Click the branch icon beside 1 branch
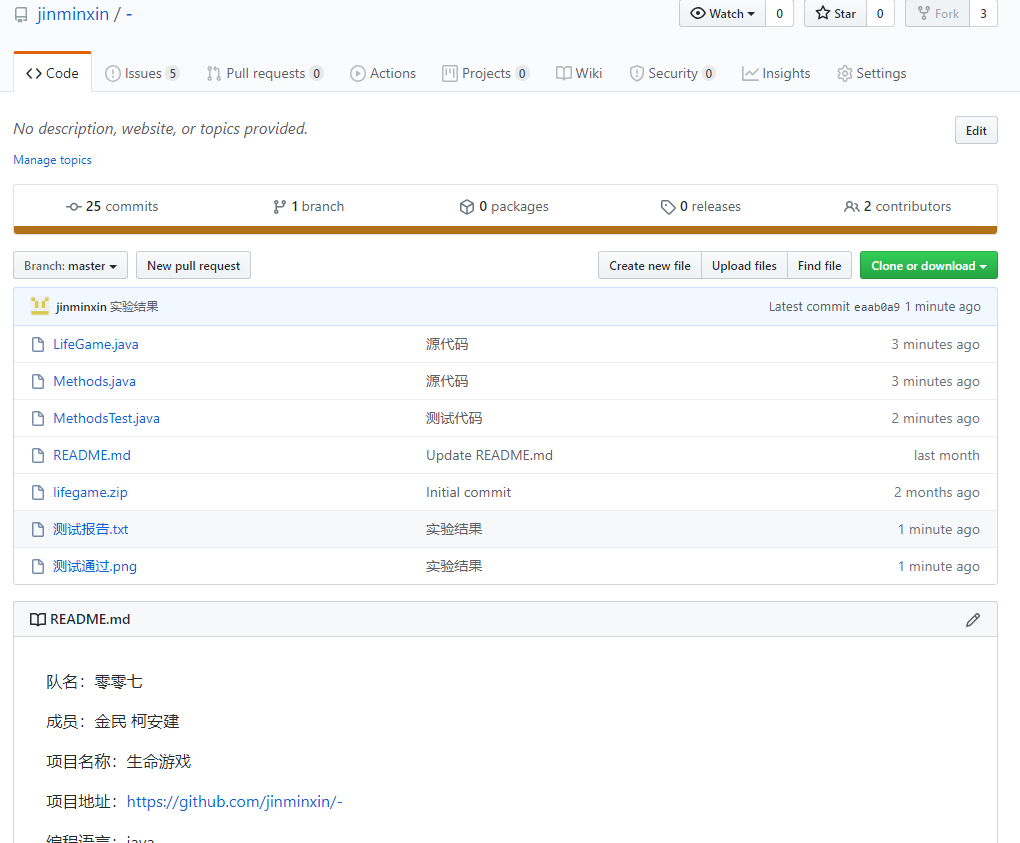 [x=279, y=207]
